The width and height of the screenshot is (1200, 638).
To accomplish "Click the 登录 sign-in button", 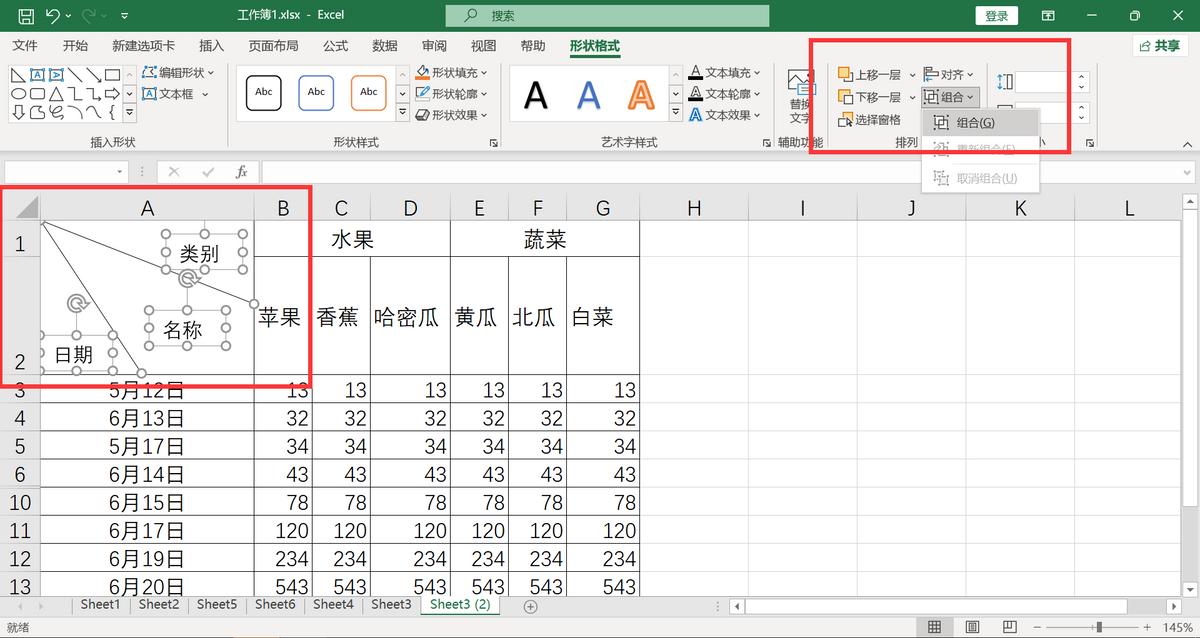I will point(996,15).
